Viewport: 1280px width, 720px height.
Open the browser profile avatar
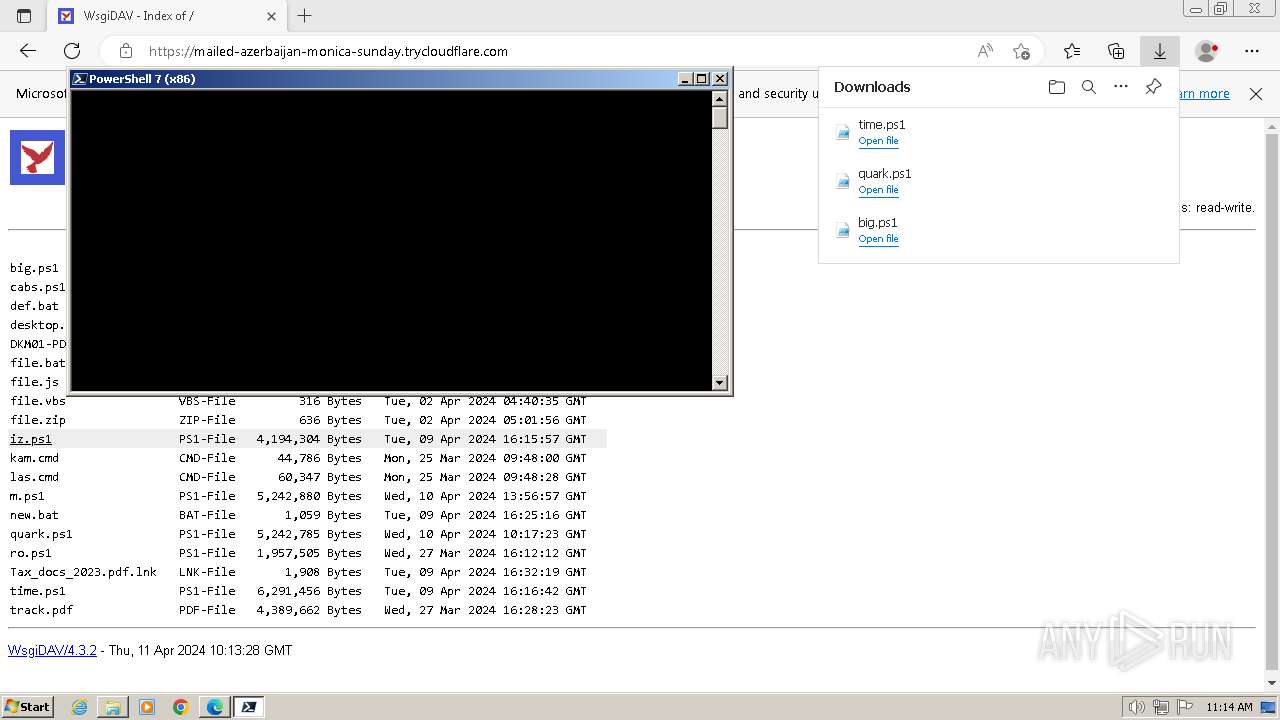[x=1207, y=51]
